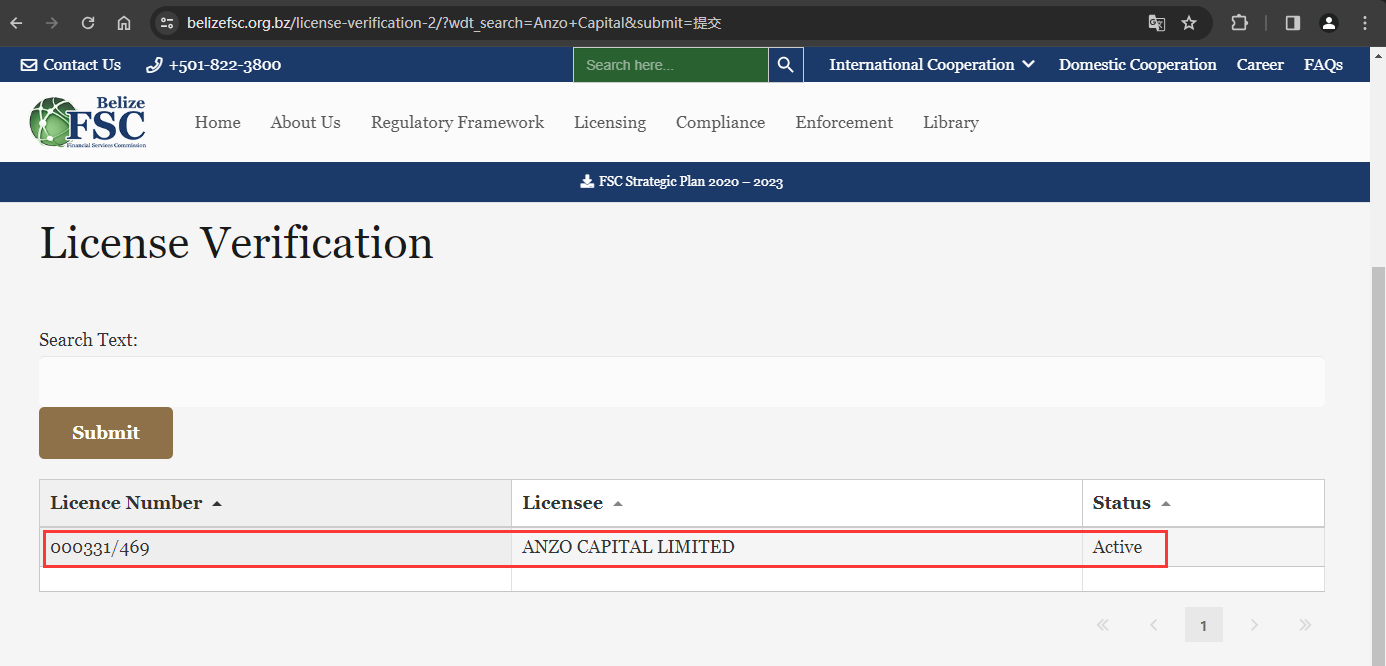Sort by Status column
This screenshot has height=666, width=1386.
coord(1203,503)
